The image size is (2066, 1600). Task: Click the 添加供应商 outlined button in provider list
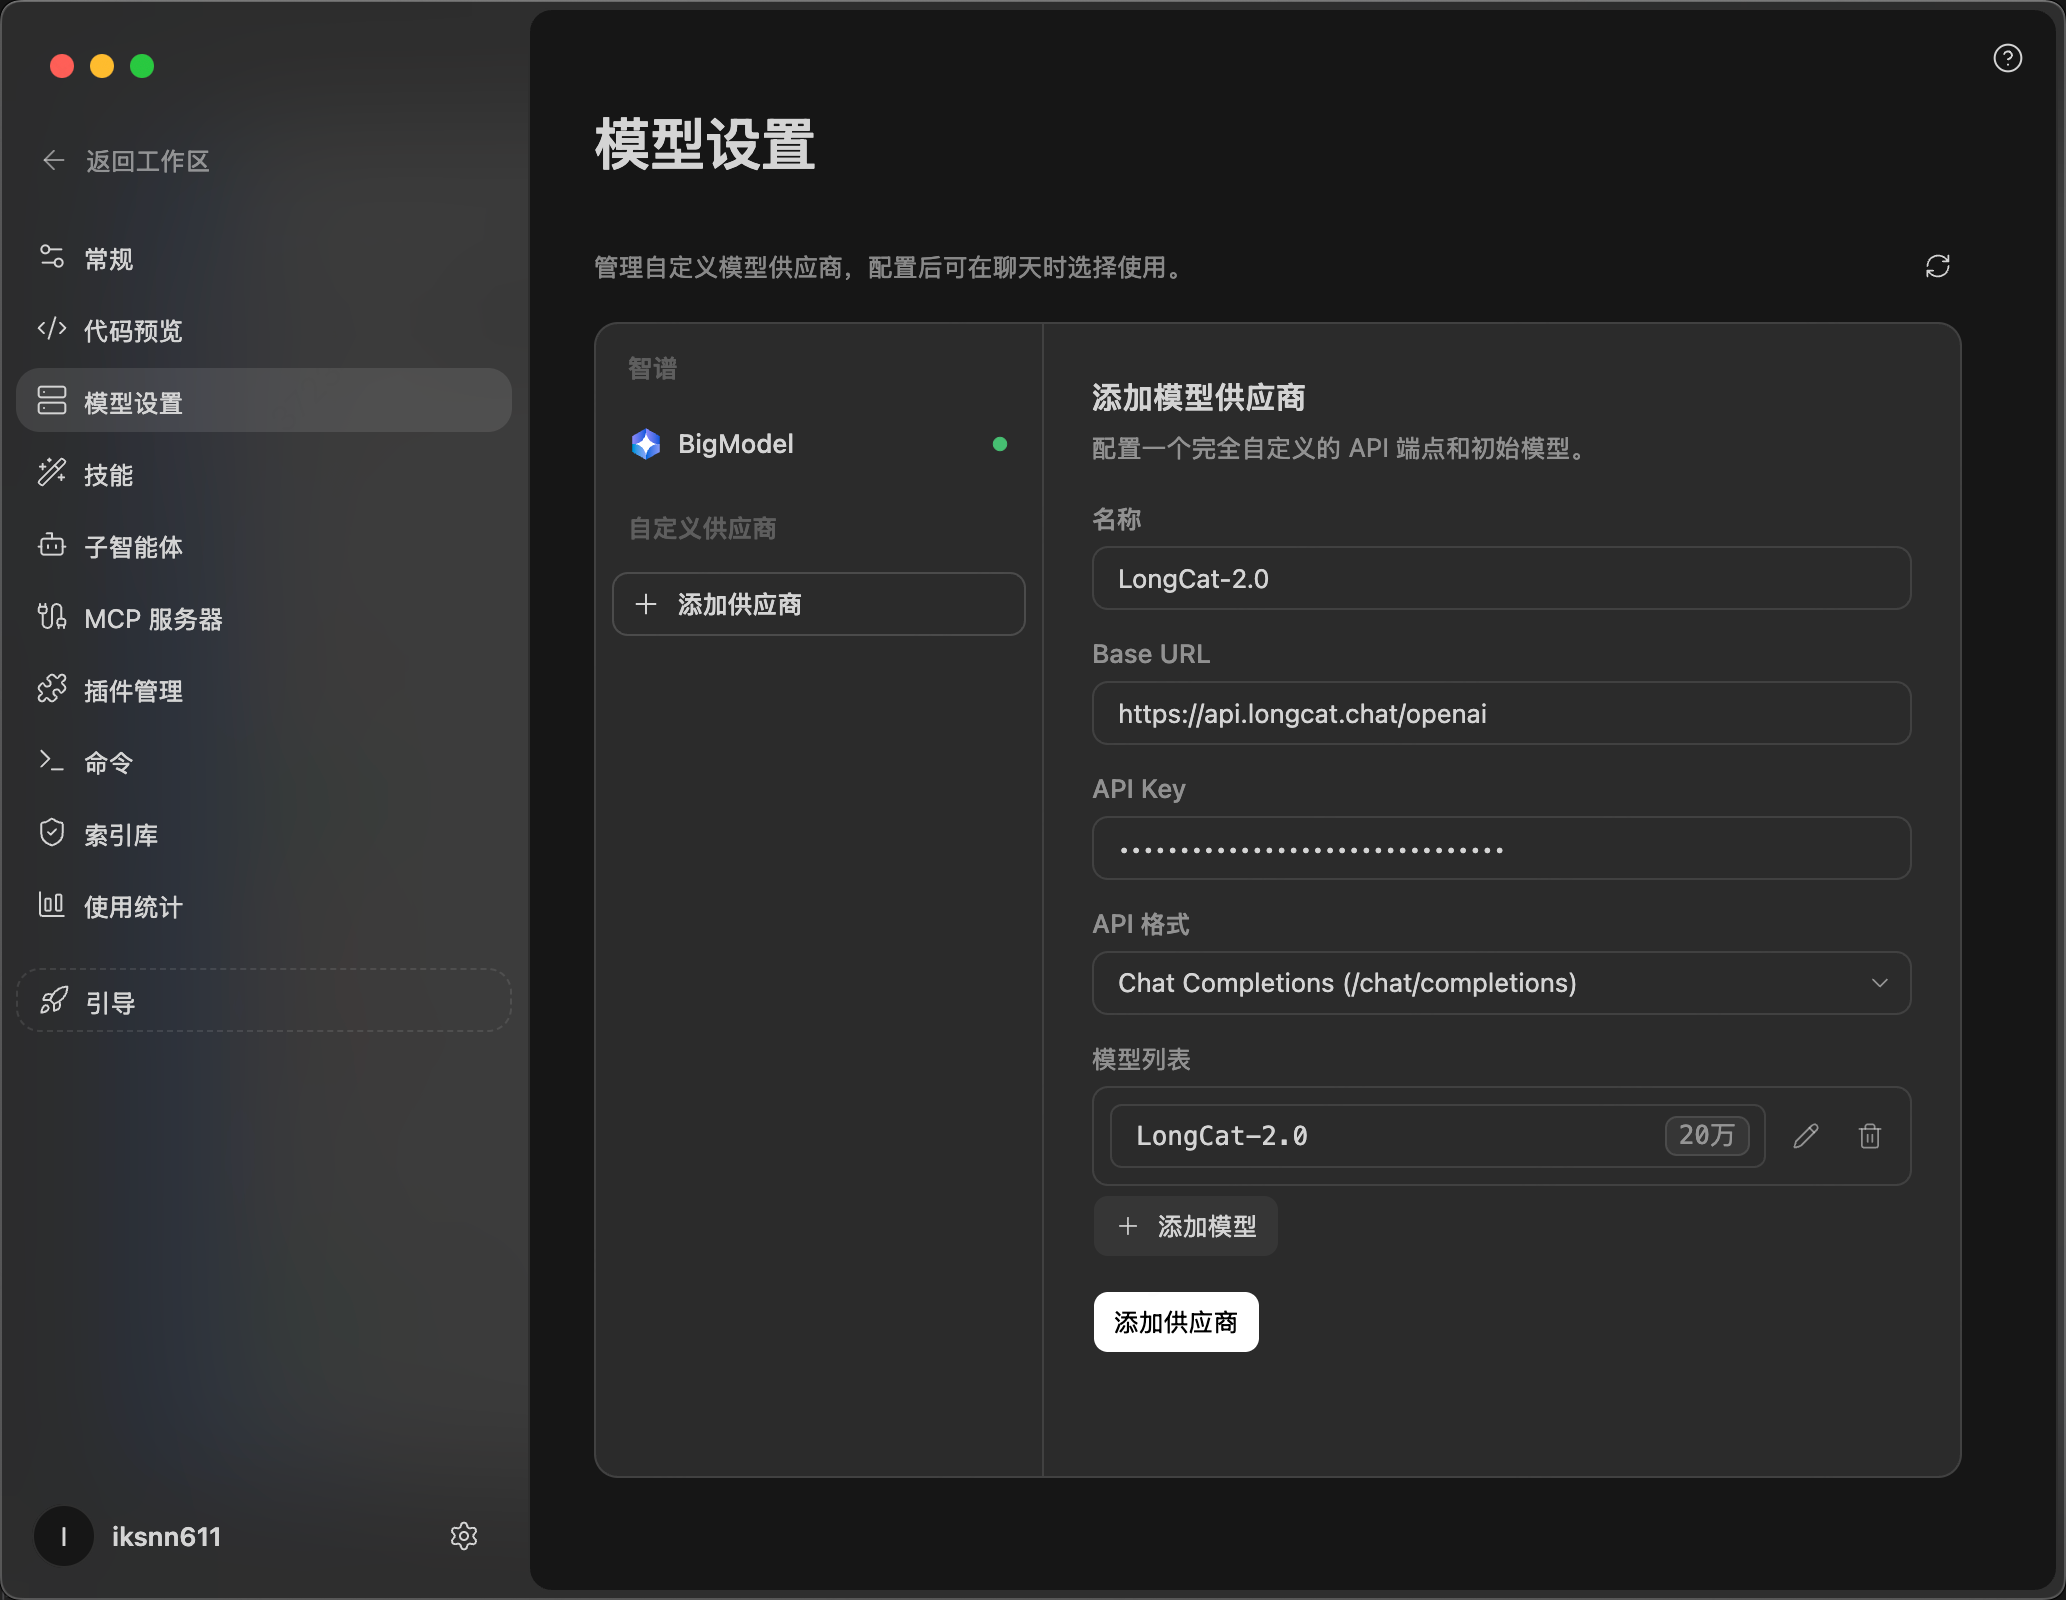(x=819, y=604)
